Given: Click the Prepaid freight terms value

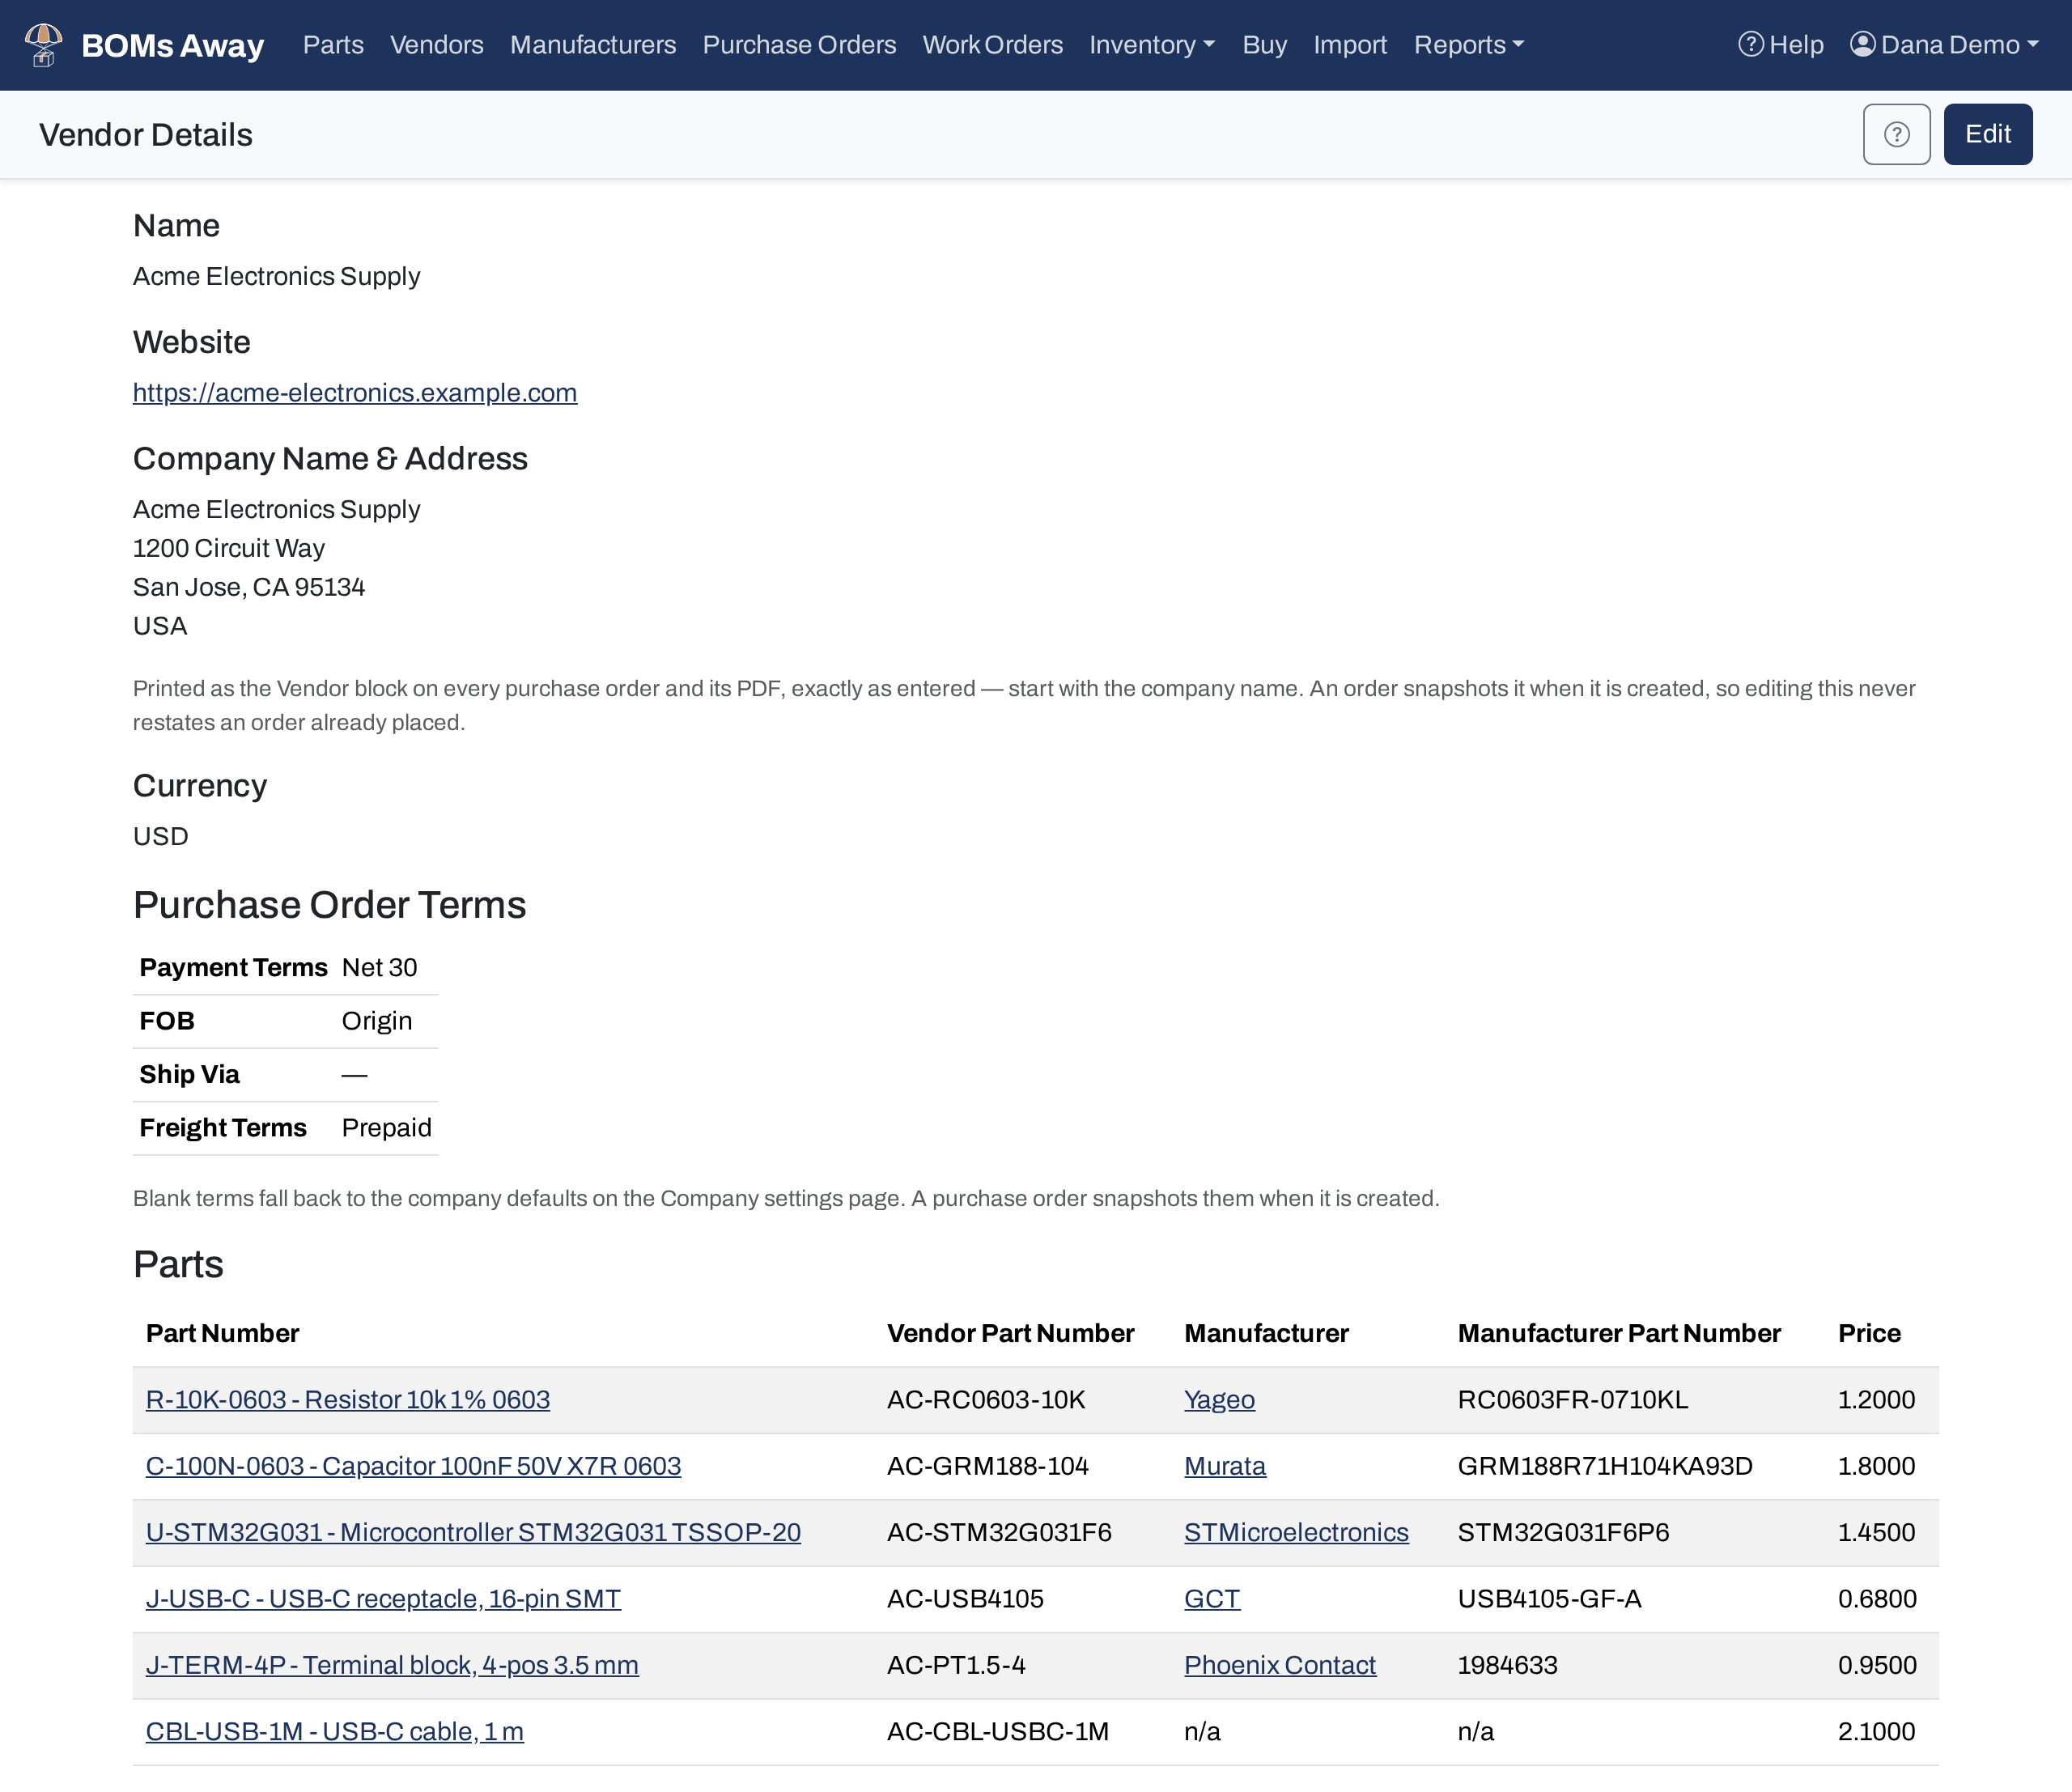Looking at the screenshot, I should [387, 1127].
